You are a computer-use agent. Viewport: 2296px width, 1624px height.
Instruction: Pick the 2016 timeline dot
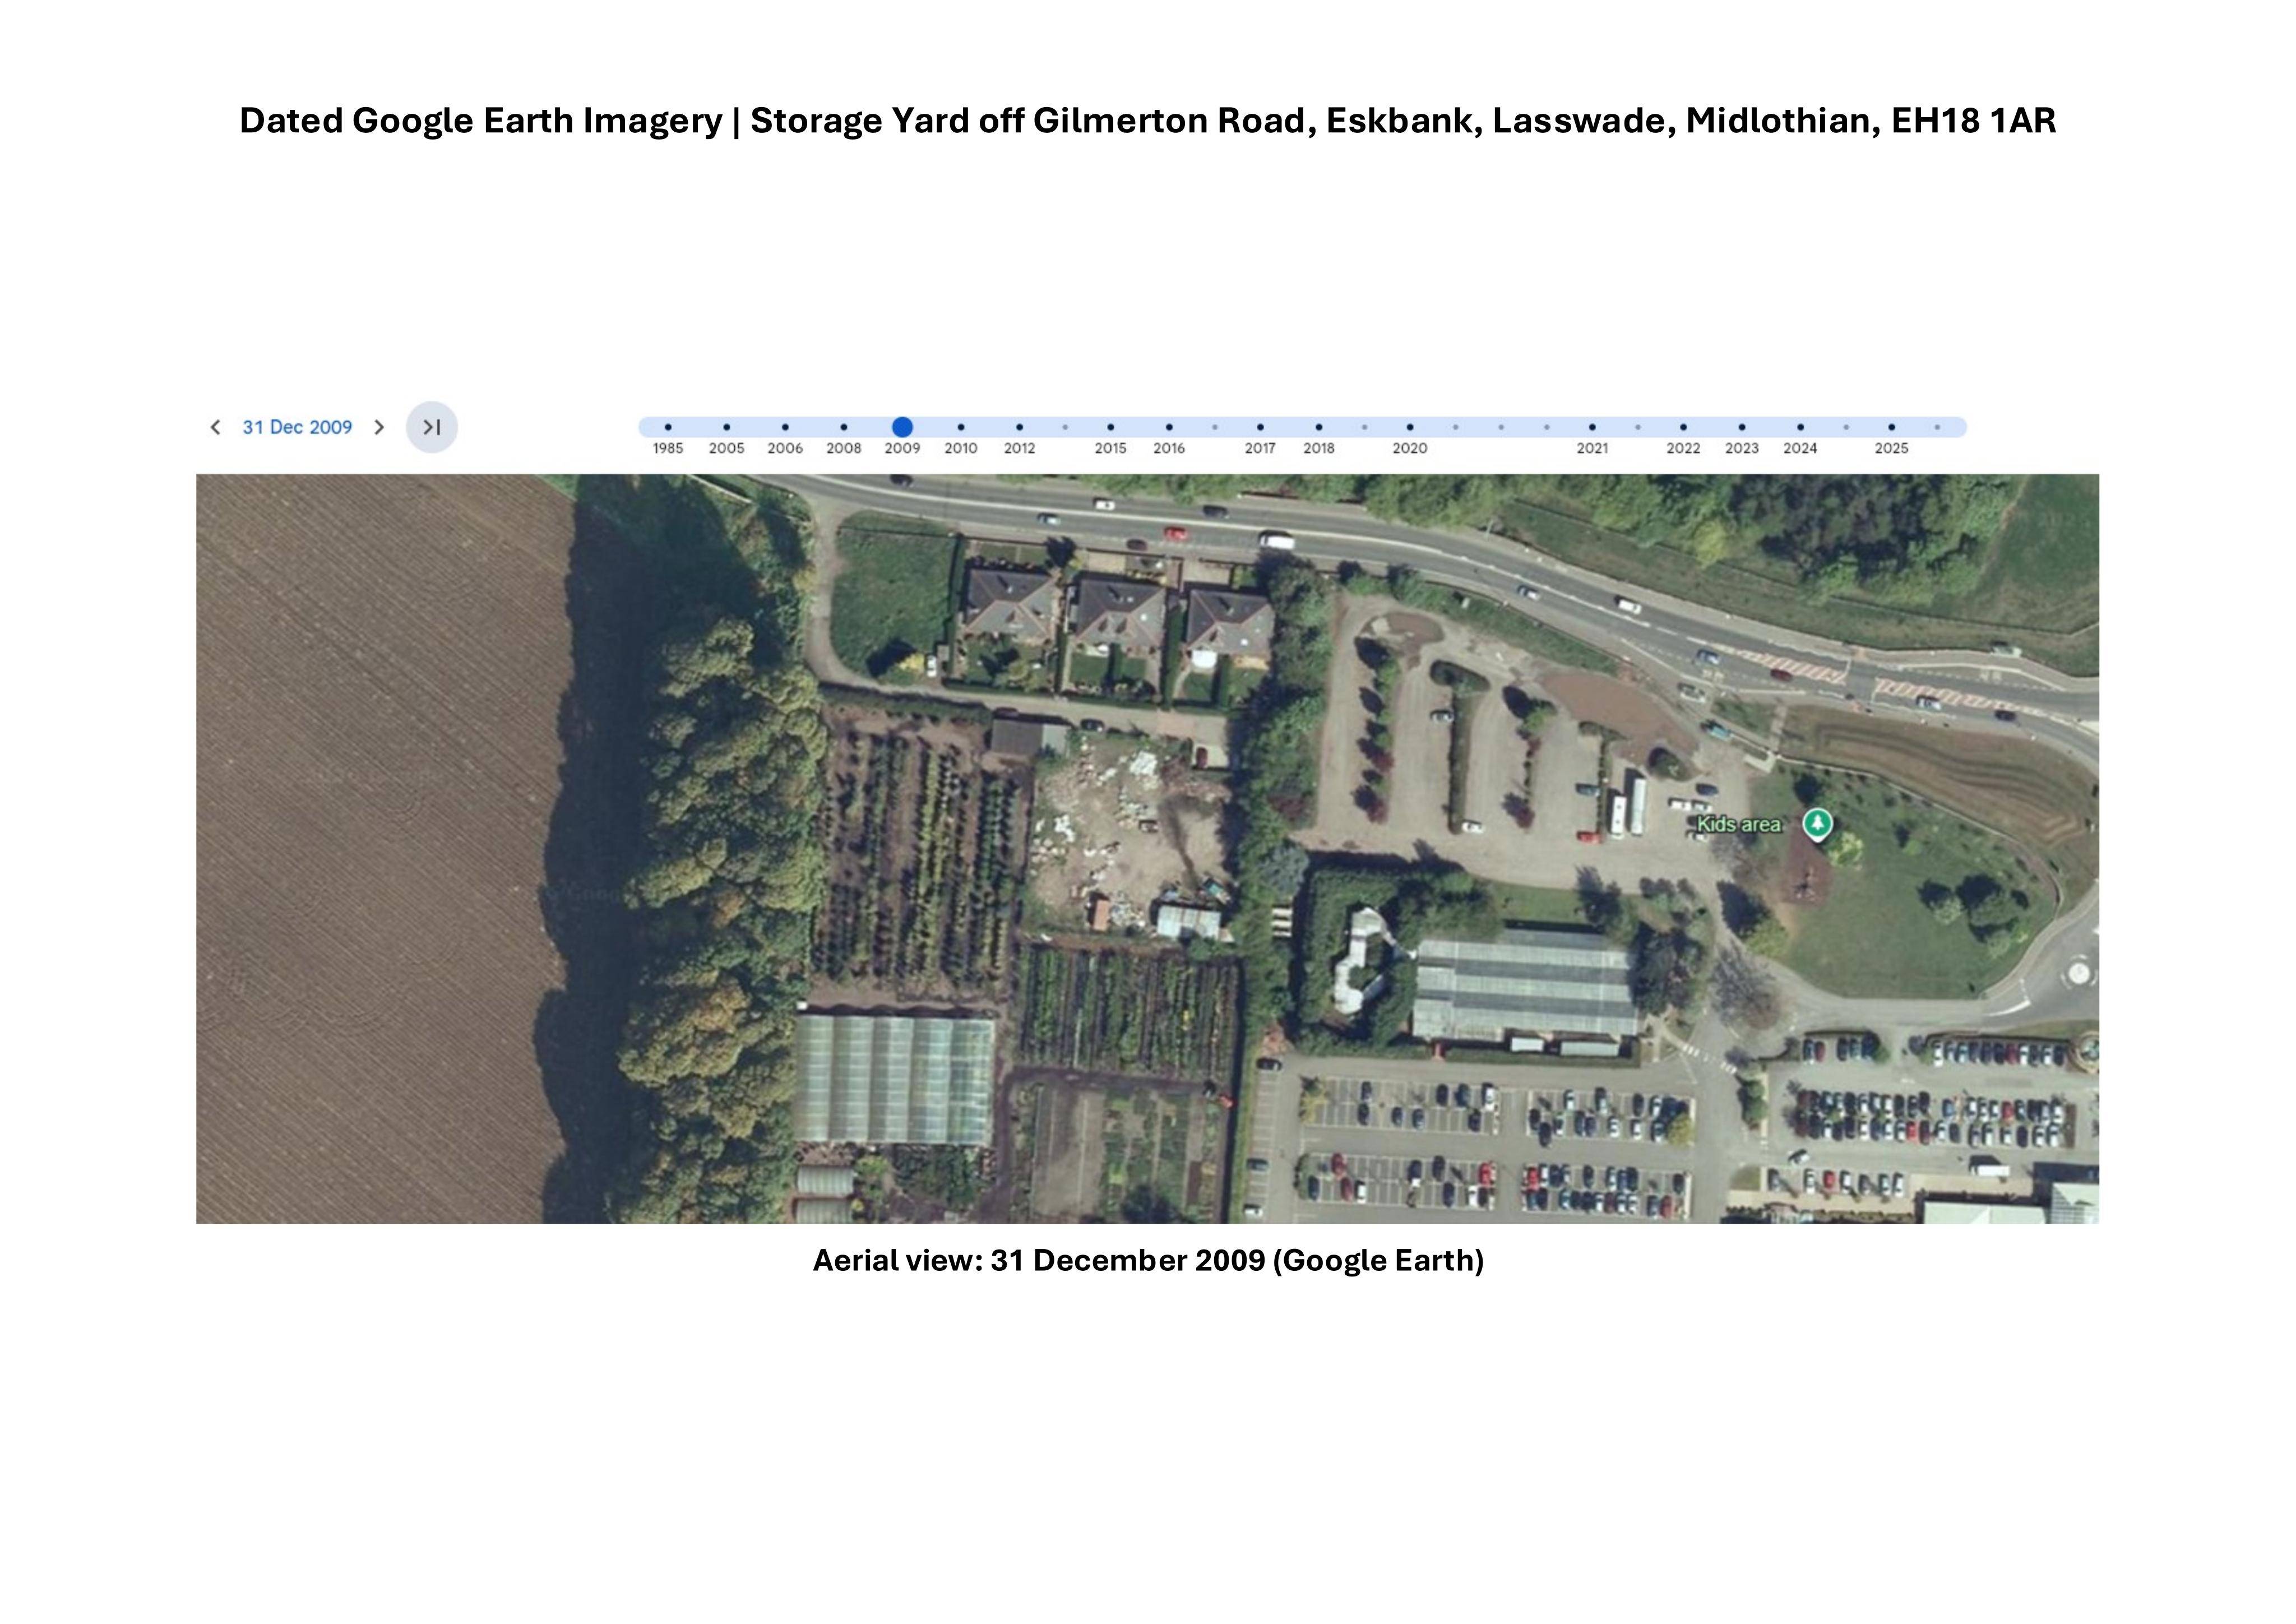tap(1169, 427)
